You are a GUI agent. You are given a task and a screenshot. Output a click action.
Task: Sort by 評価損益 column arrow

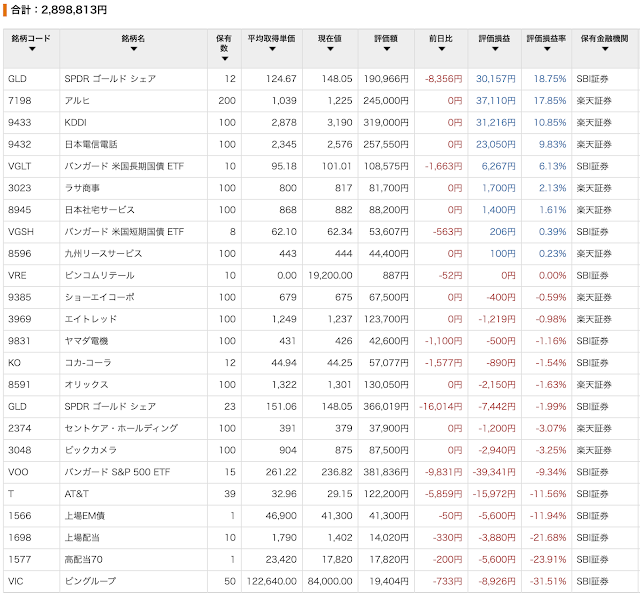495,49
